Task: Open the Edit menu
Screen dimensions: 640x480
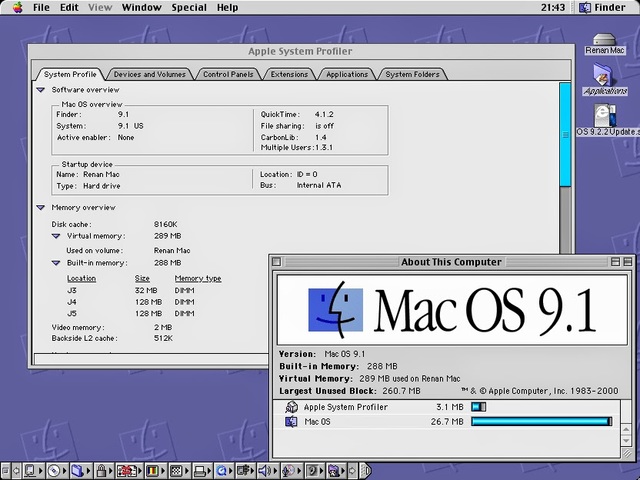Action: click(69, 7)
